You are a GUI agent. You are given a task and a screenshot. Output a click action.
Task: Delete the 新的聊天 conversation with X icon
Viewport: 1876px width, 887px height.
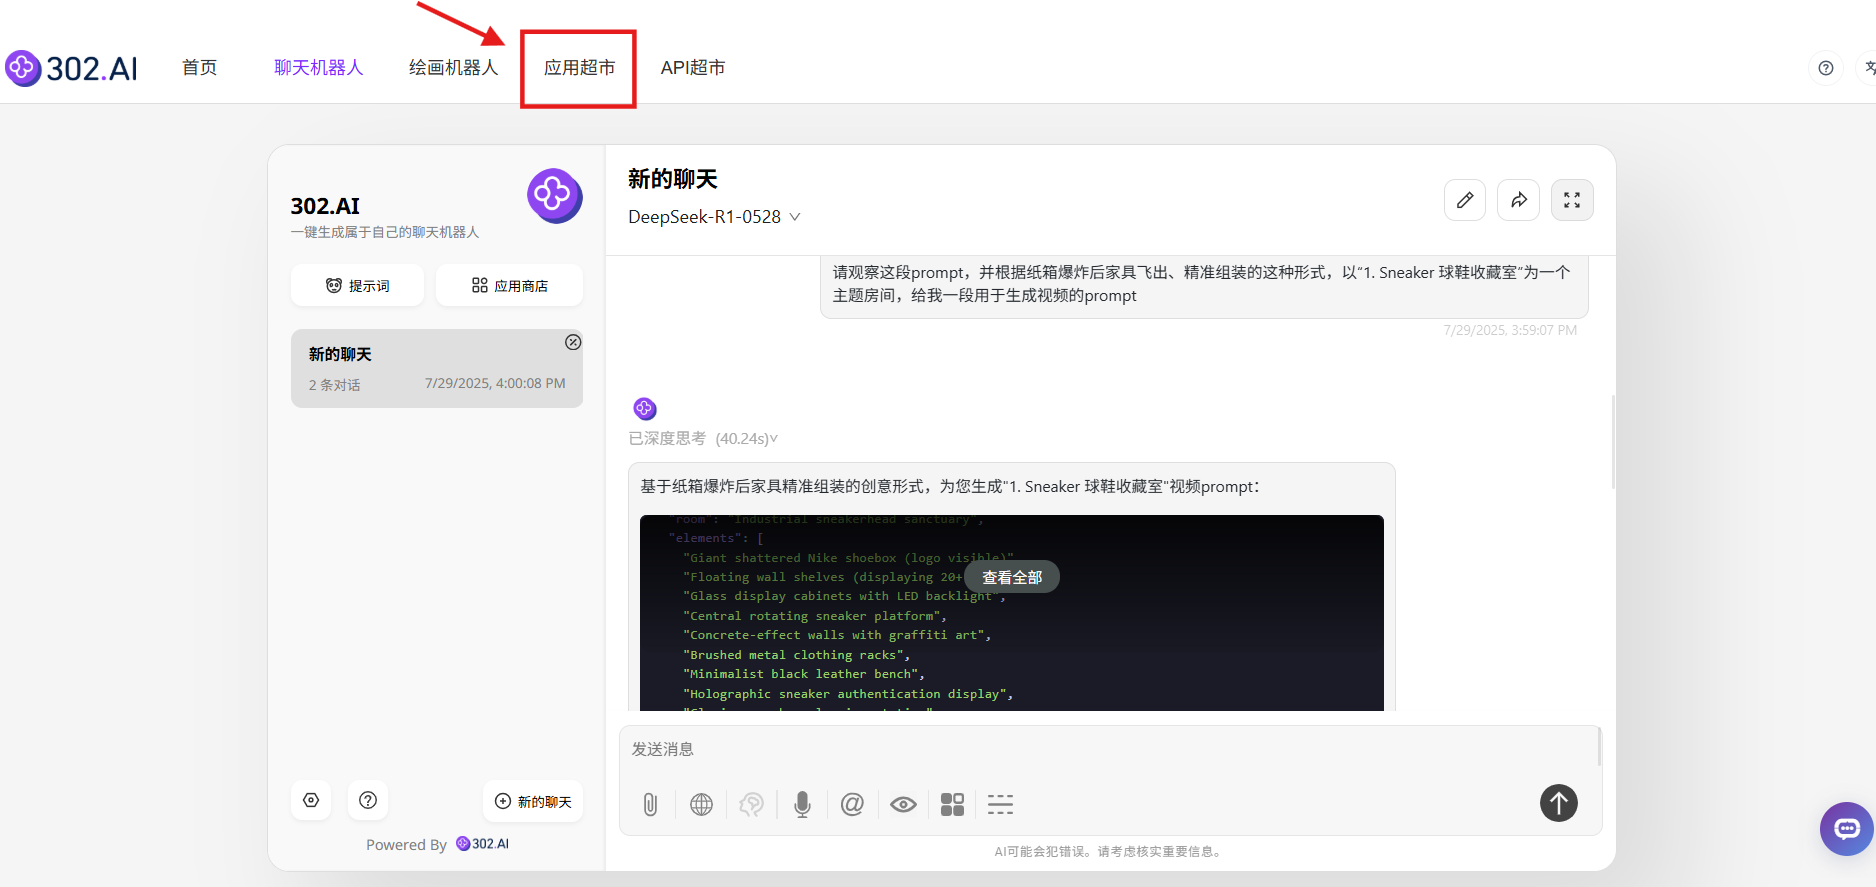(573, 342)
